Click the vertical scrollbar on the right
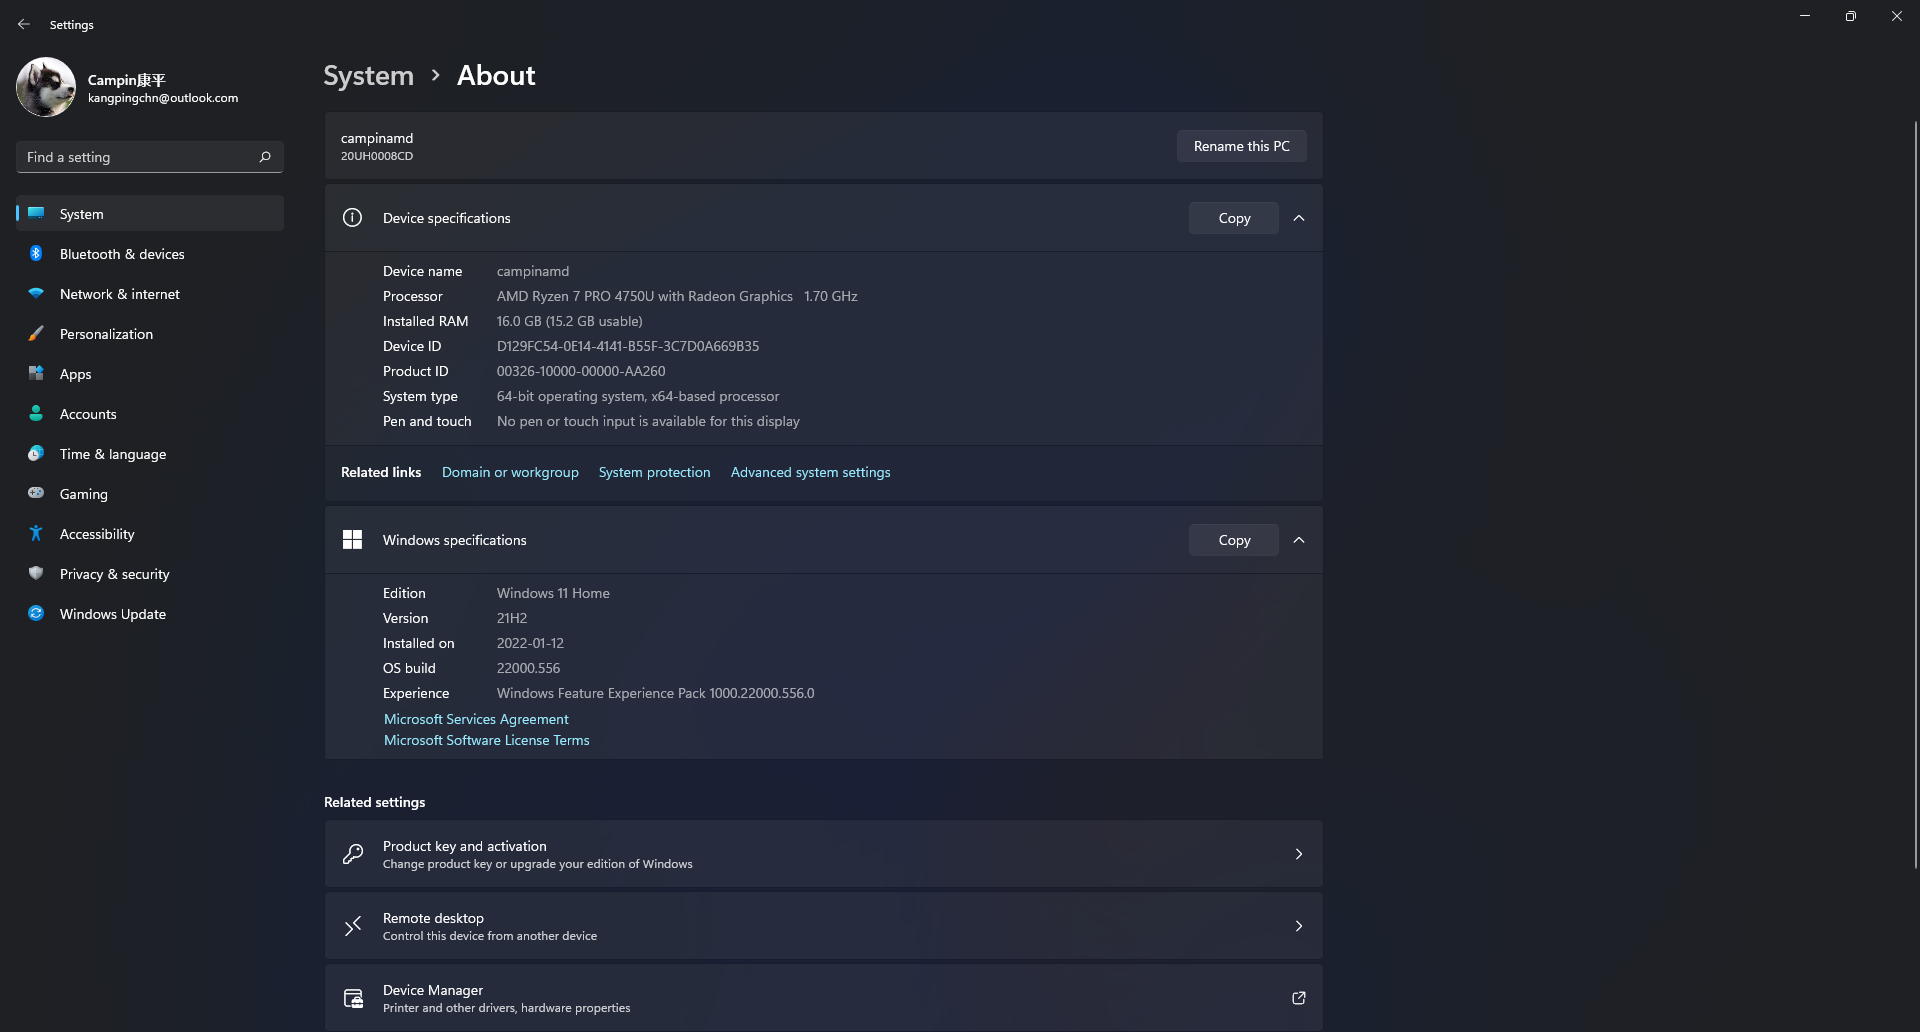This screenshot has width=1920, height=1032. click(1915, 494)
